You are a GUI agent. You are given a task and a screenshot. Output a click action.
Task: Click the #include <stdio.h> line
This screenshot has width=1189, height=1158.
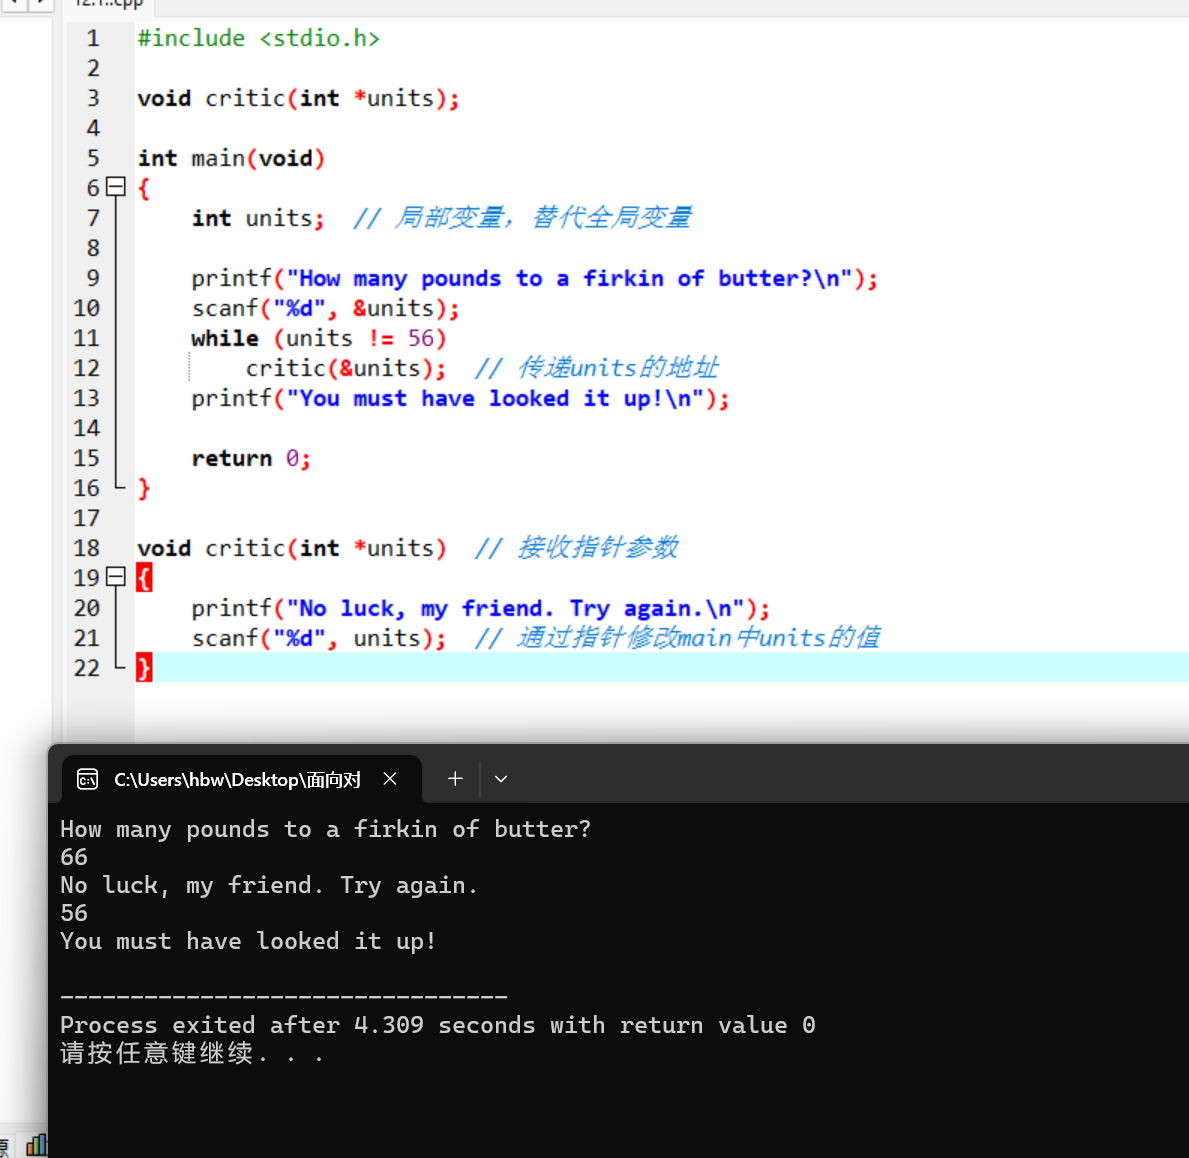(259, 38)
